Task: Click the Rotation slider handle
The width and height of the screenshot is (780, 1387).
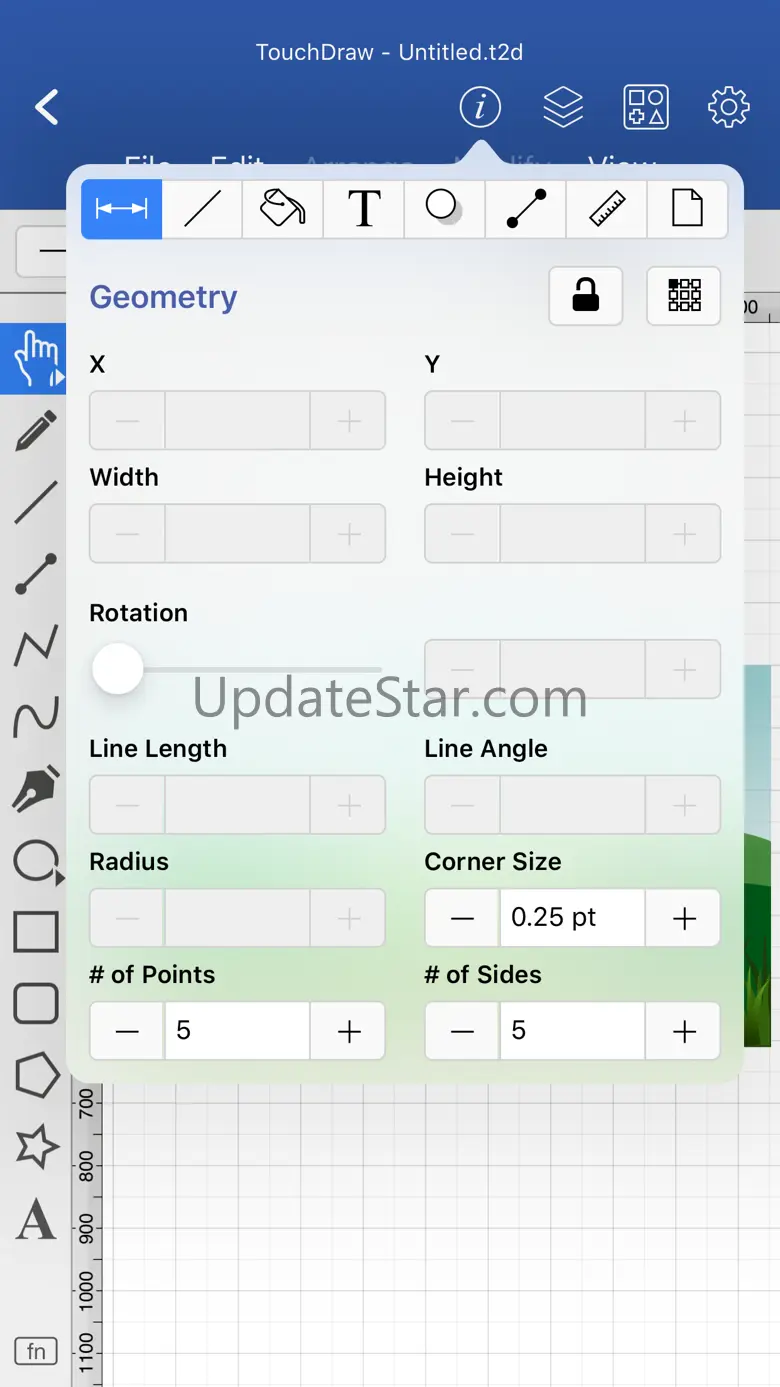Action: click(x=118, y=669)
